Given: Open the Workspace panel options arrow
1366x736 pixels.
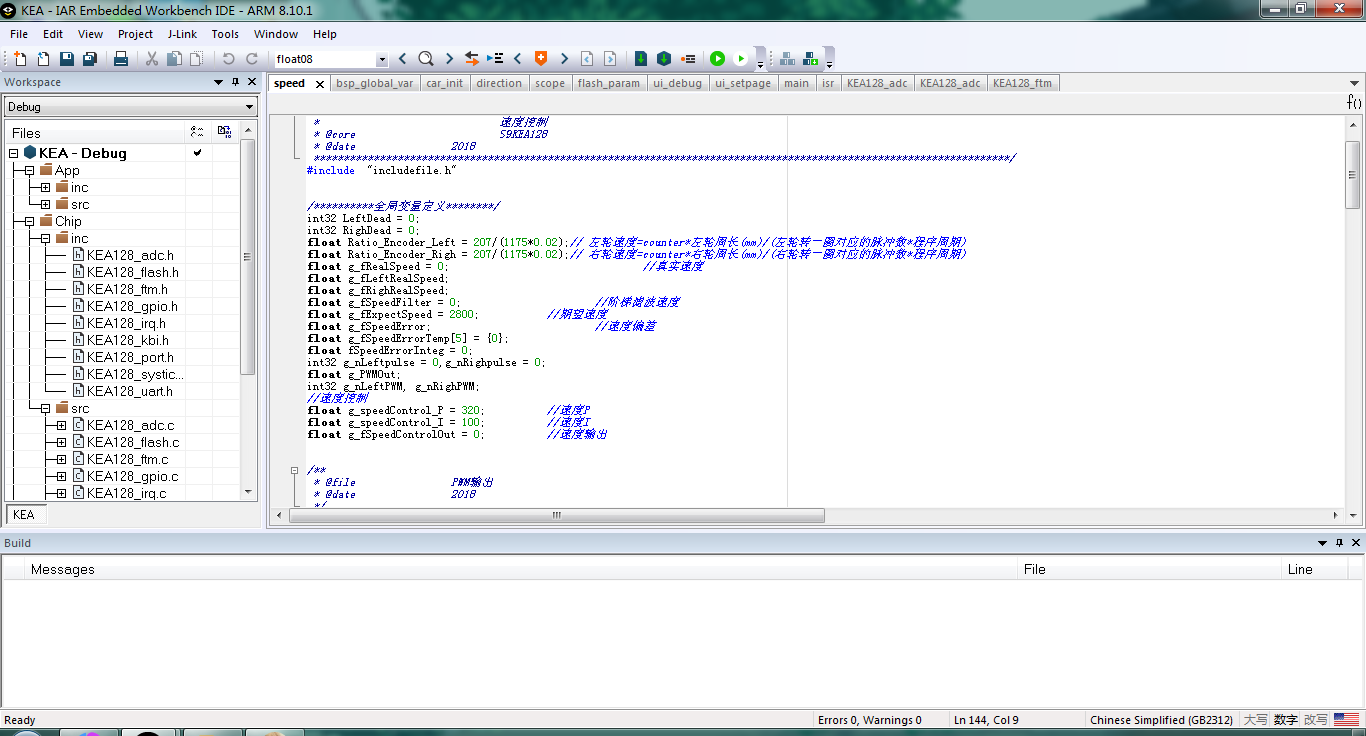Looking at the screenshot, I should [219, 83].
